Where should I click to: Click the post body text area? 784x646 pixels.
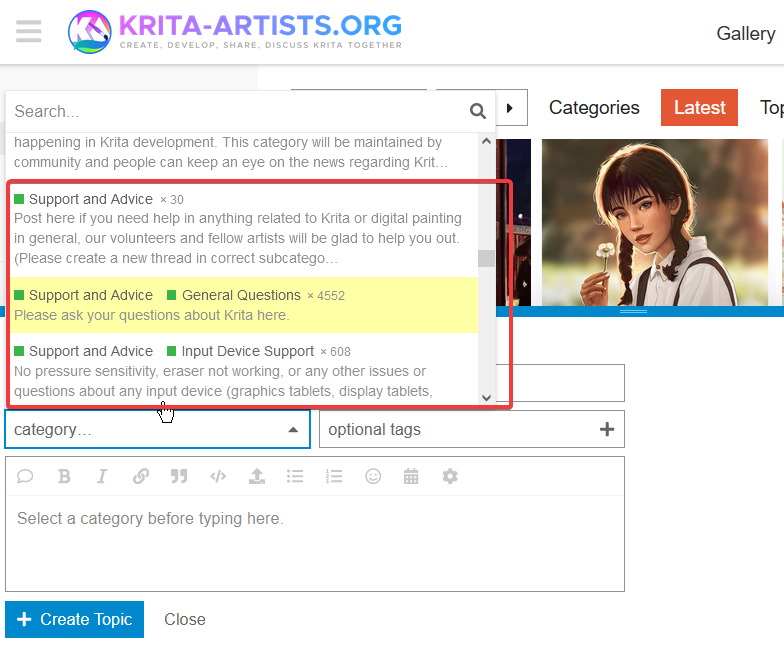[x=315, y=544]
